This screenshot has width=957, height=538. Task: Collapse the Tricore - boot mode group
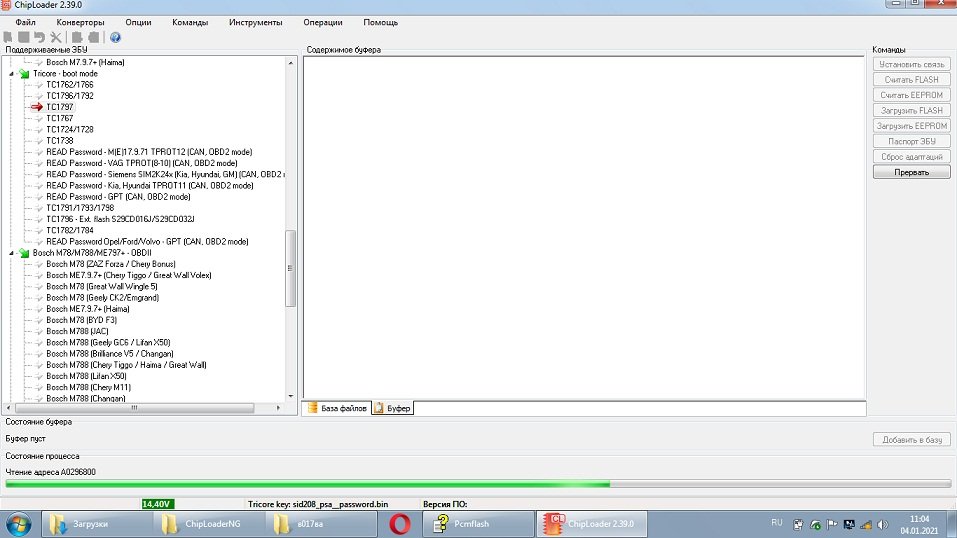pyautogui.click(x=12, y=74)
